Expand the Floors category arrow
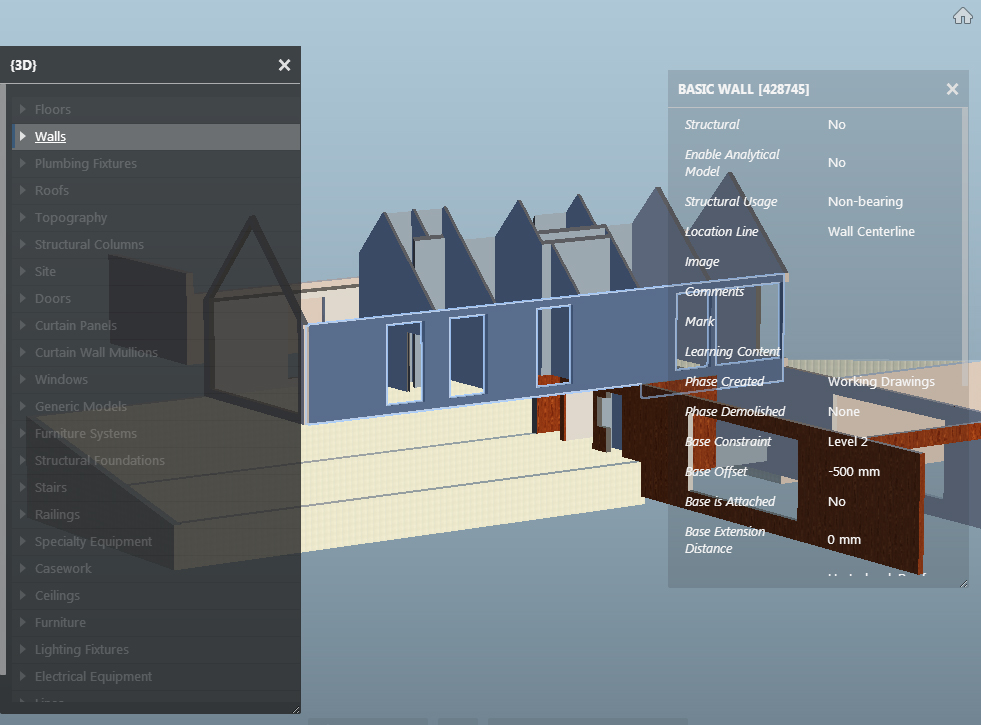The image size is (981, 725). [22, 109]
